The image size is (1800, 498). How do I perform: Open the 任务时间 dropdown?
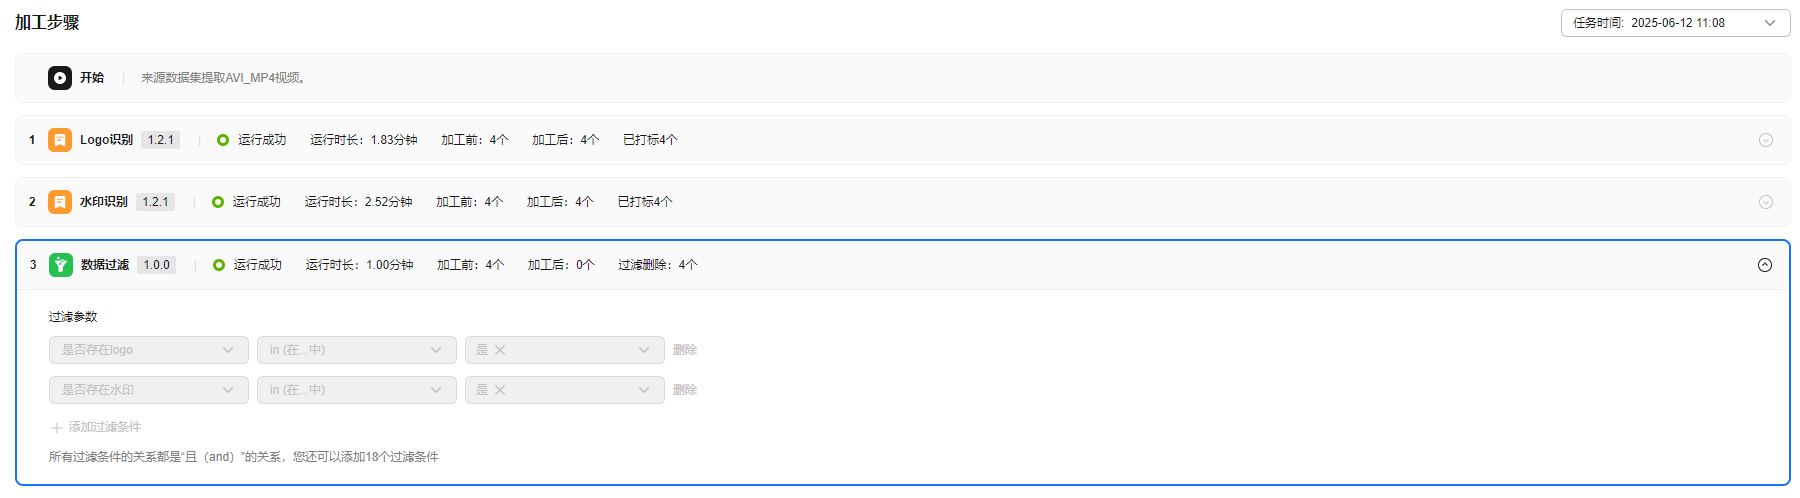(x=1675, y=23)
